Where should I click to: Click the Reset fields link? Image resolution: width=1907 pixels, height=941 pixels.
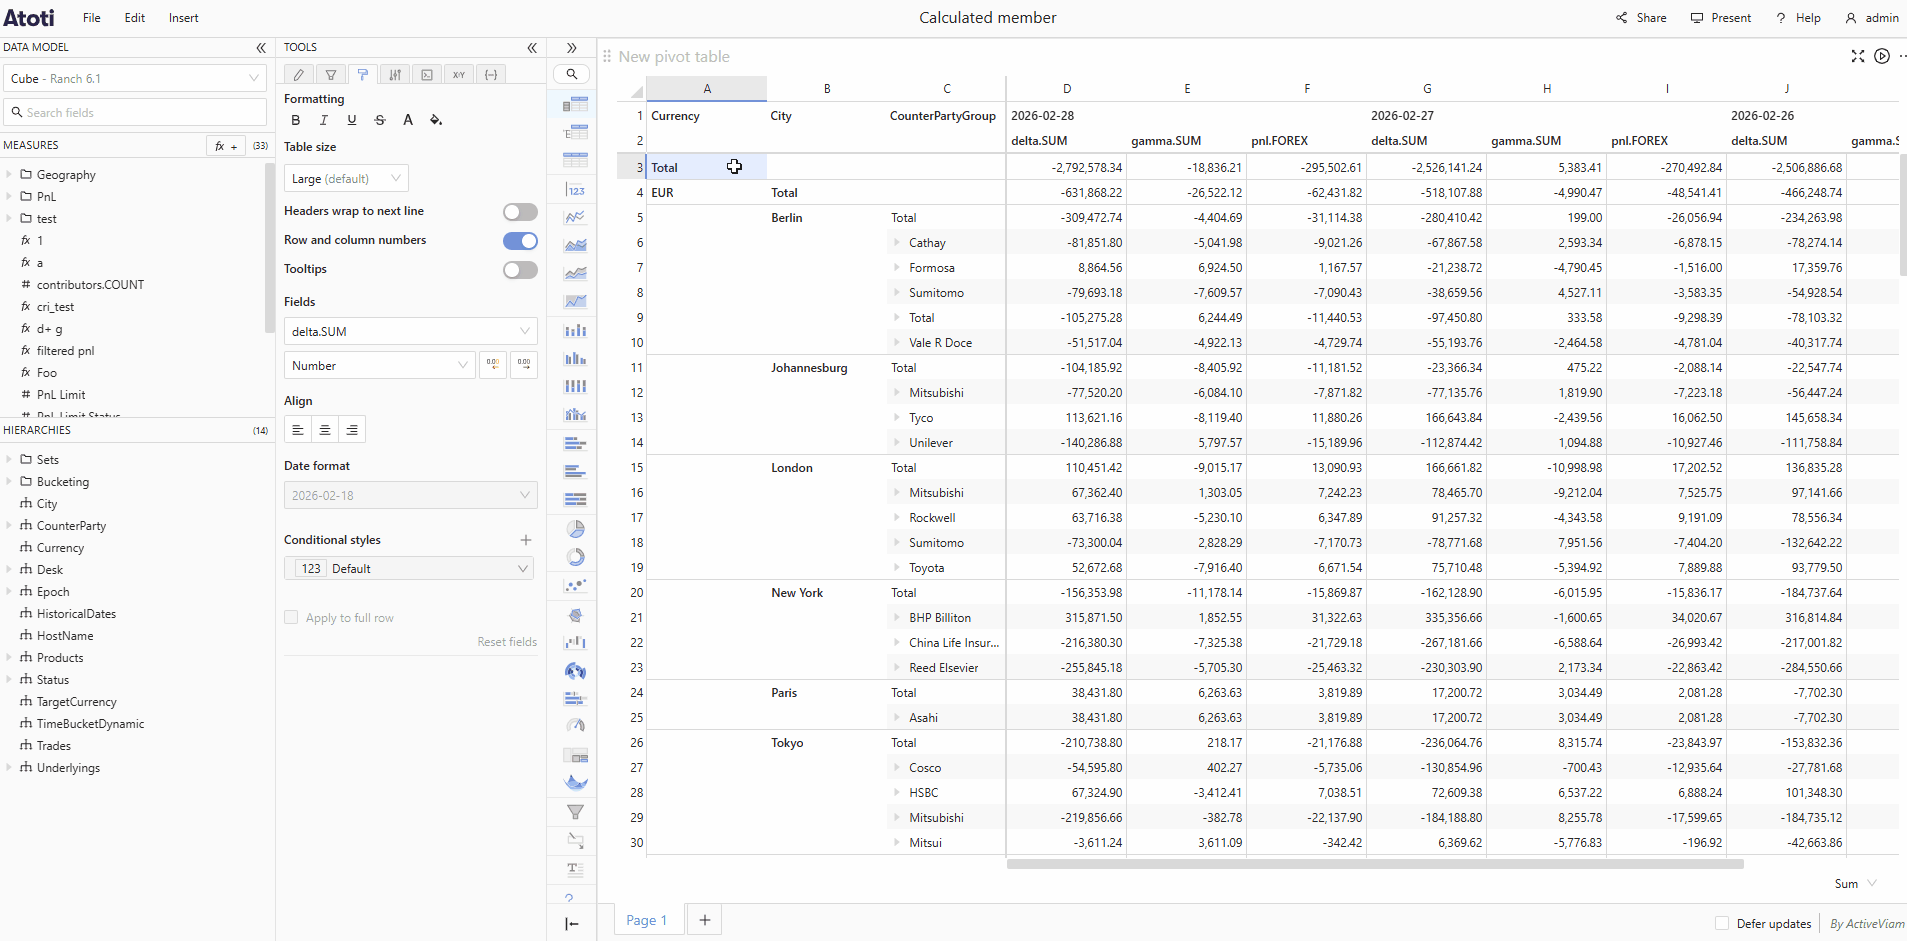[x=508, y=641]
